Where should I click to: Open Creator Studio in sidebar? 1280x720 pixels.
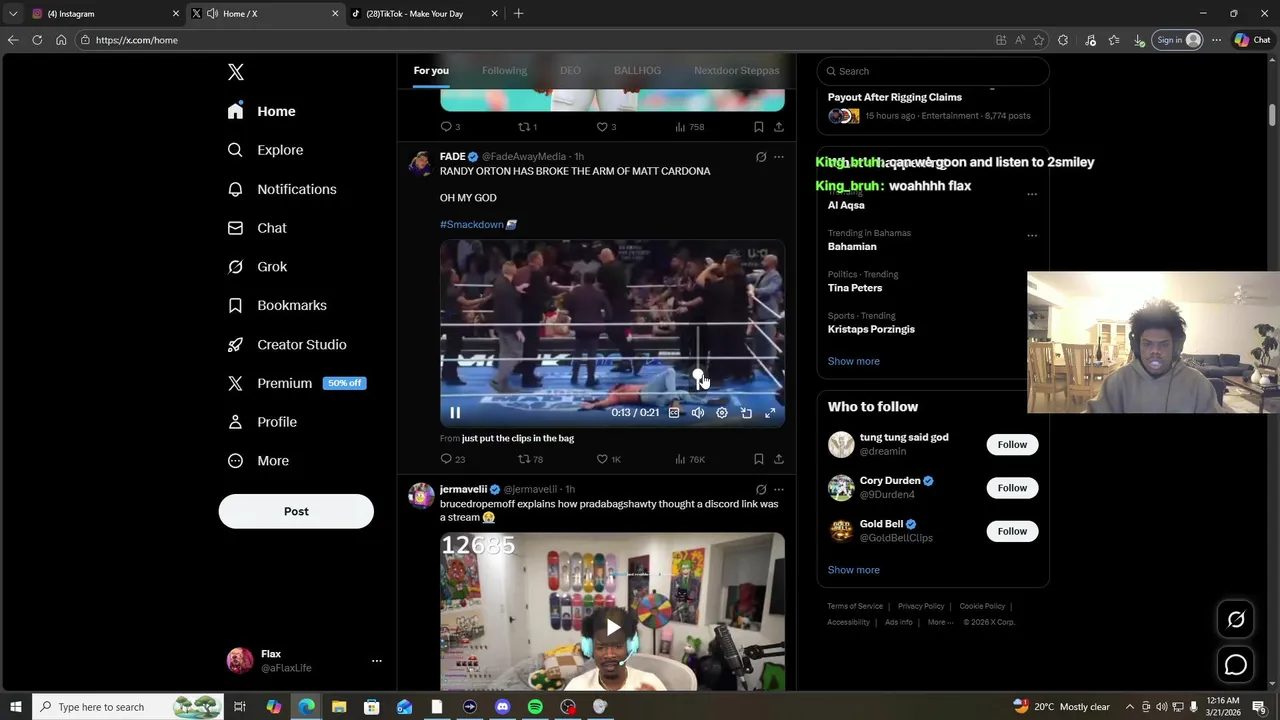[x=287, y=344]
